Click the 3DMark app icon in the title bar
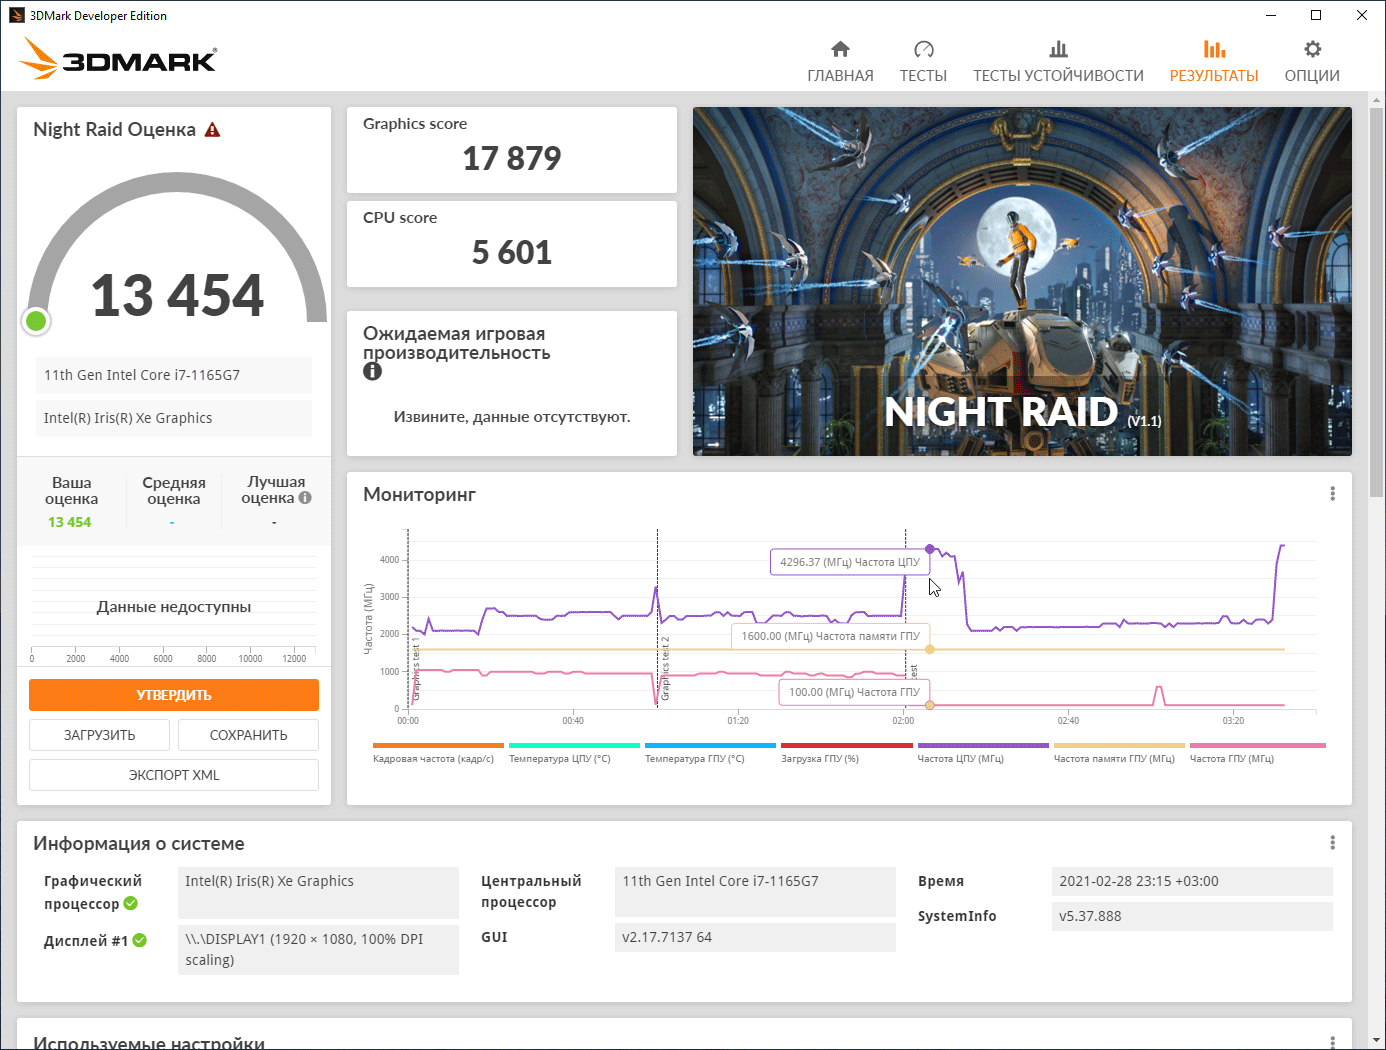 click(x=16, y=15)
